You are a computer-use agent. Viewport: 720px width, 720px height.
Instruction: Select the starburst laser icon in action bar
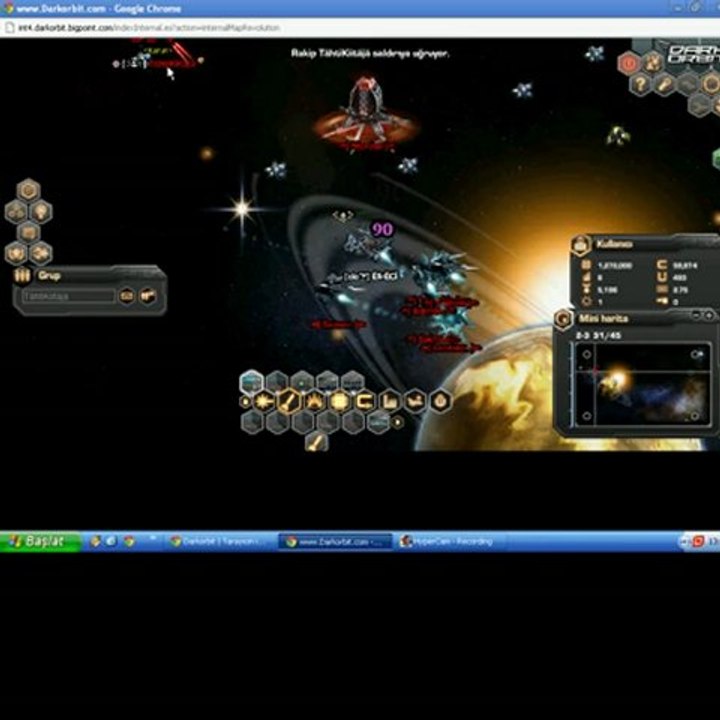[264, 402]
